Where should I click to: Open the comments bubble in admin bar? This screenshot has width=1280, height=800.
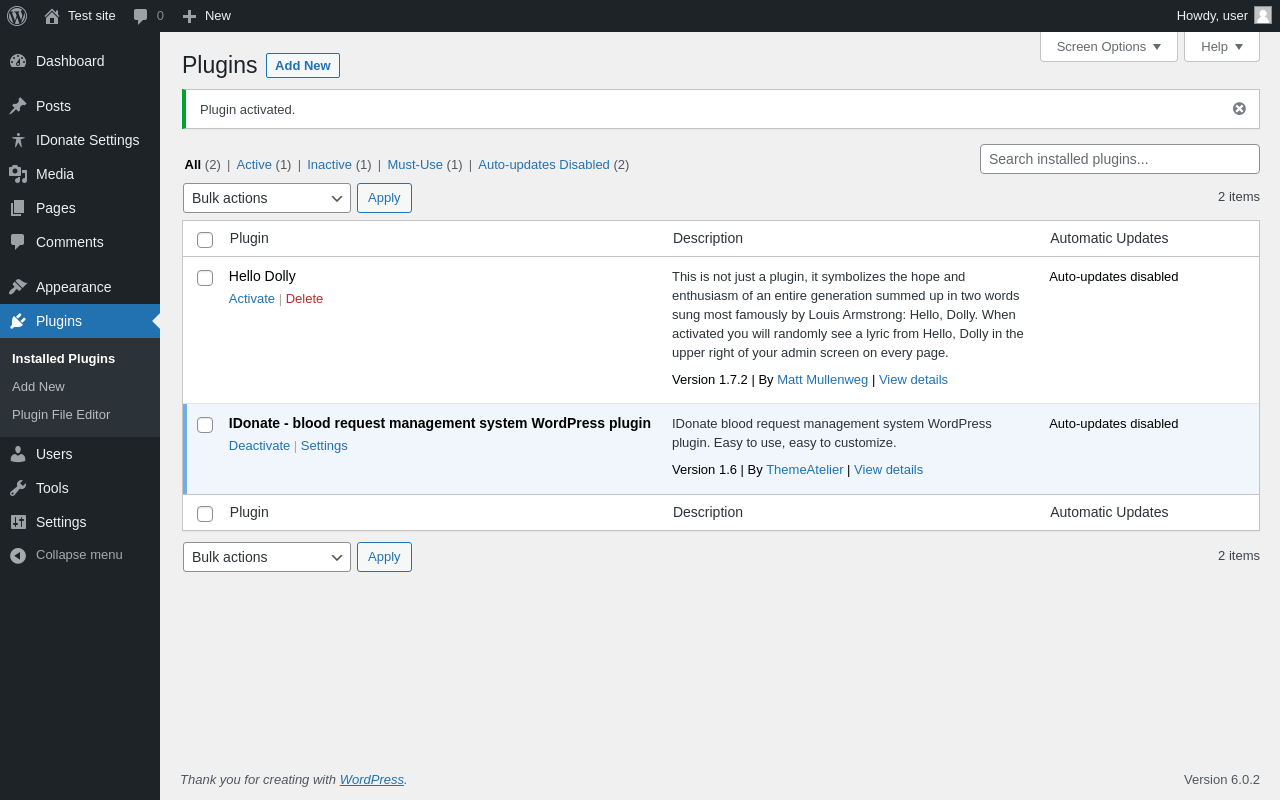tap(141, 16)
